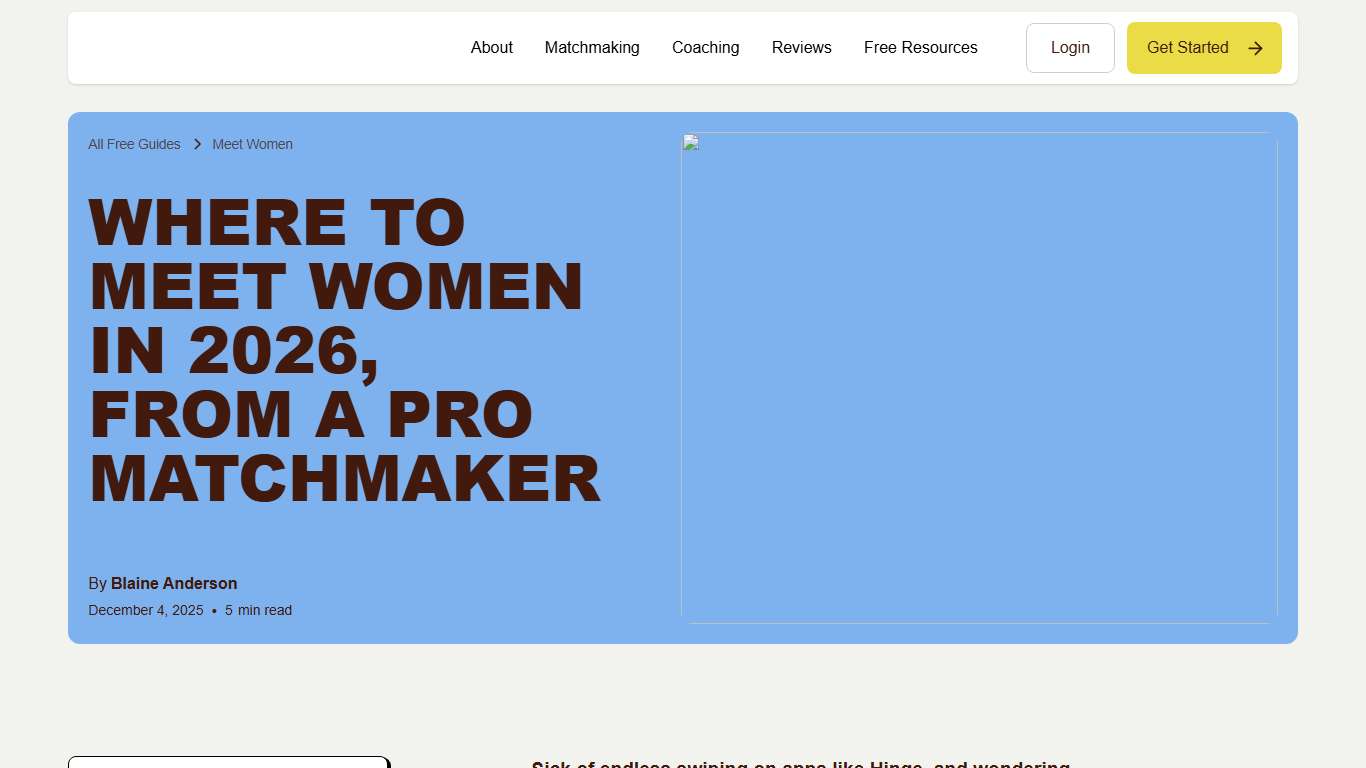Click the rounded card below the article header
1366x768 pixels.
click(x=228, y=764)
